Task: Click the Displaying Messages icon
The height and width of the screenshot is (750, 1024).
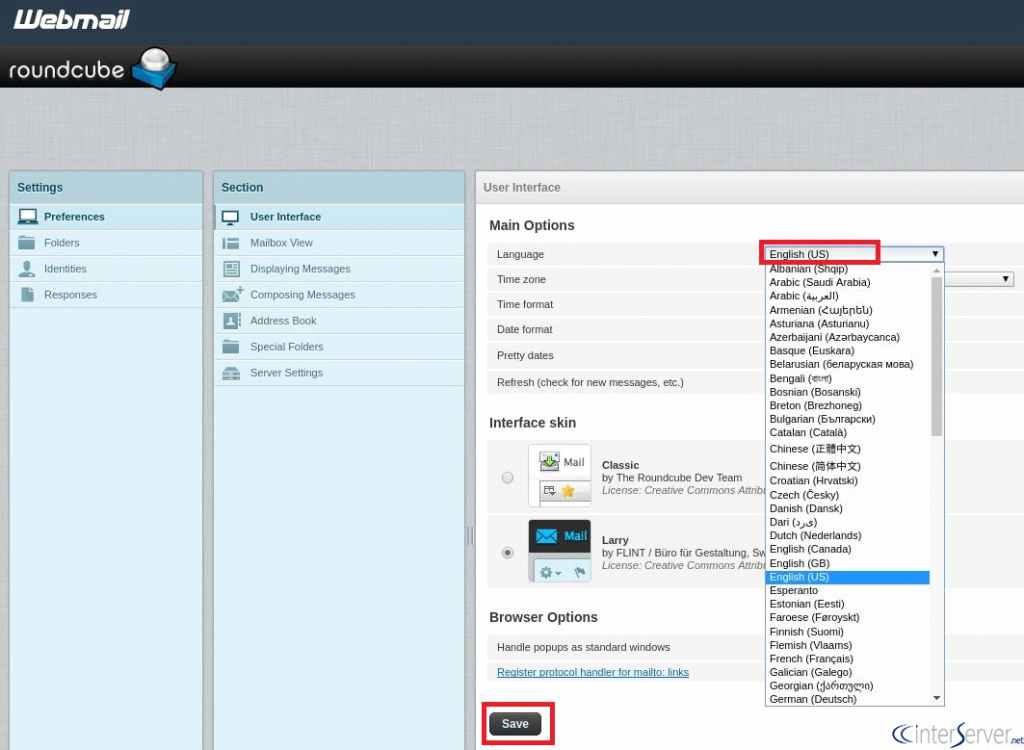Action: (x=231, y=269)
